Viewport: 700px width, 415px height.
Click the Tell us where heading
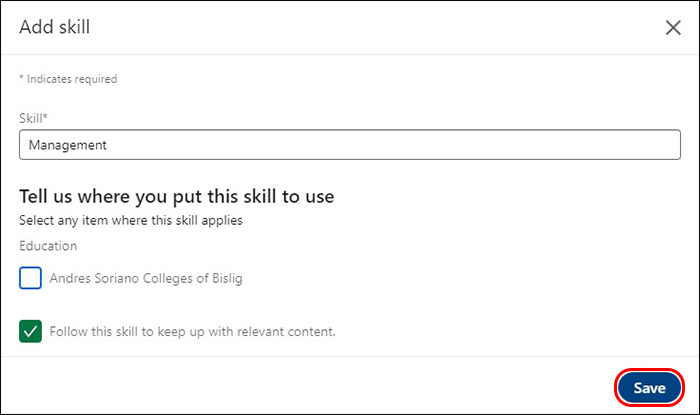click(176, 196)
